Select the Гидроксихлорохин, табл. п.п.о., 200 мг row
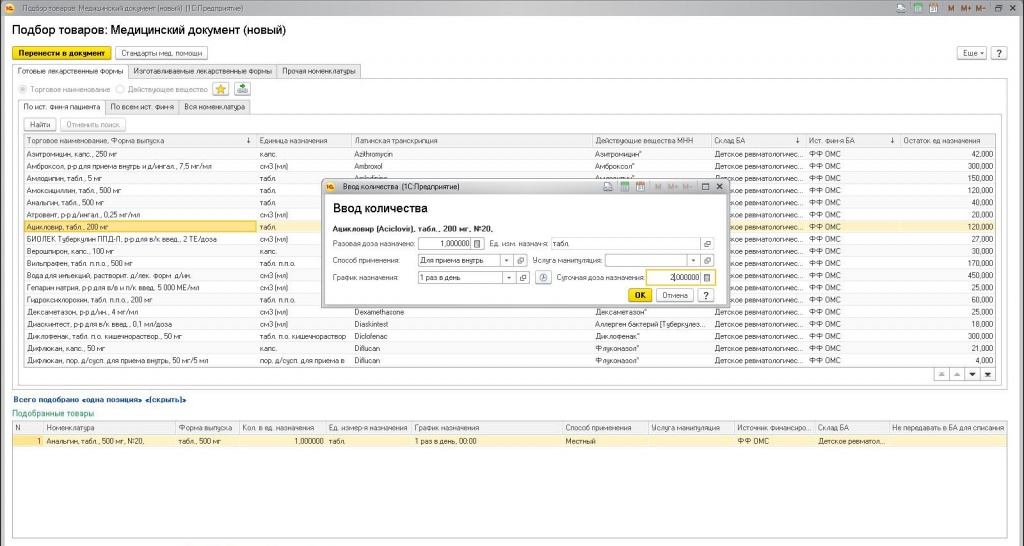 (509, 300)
